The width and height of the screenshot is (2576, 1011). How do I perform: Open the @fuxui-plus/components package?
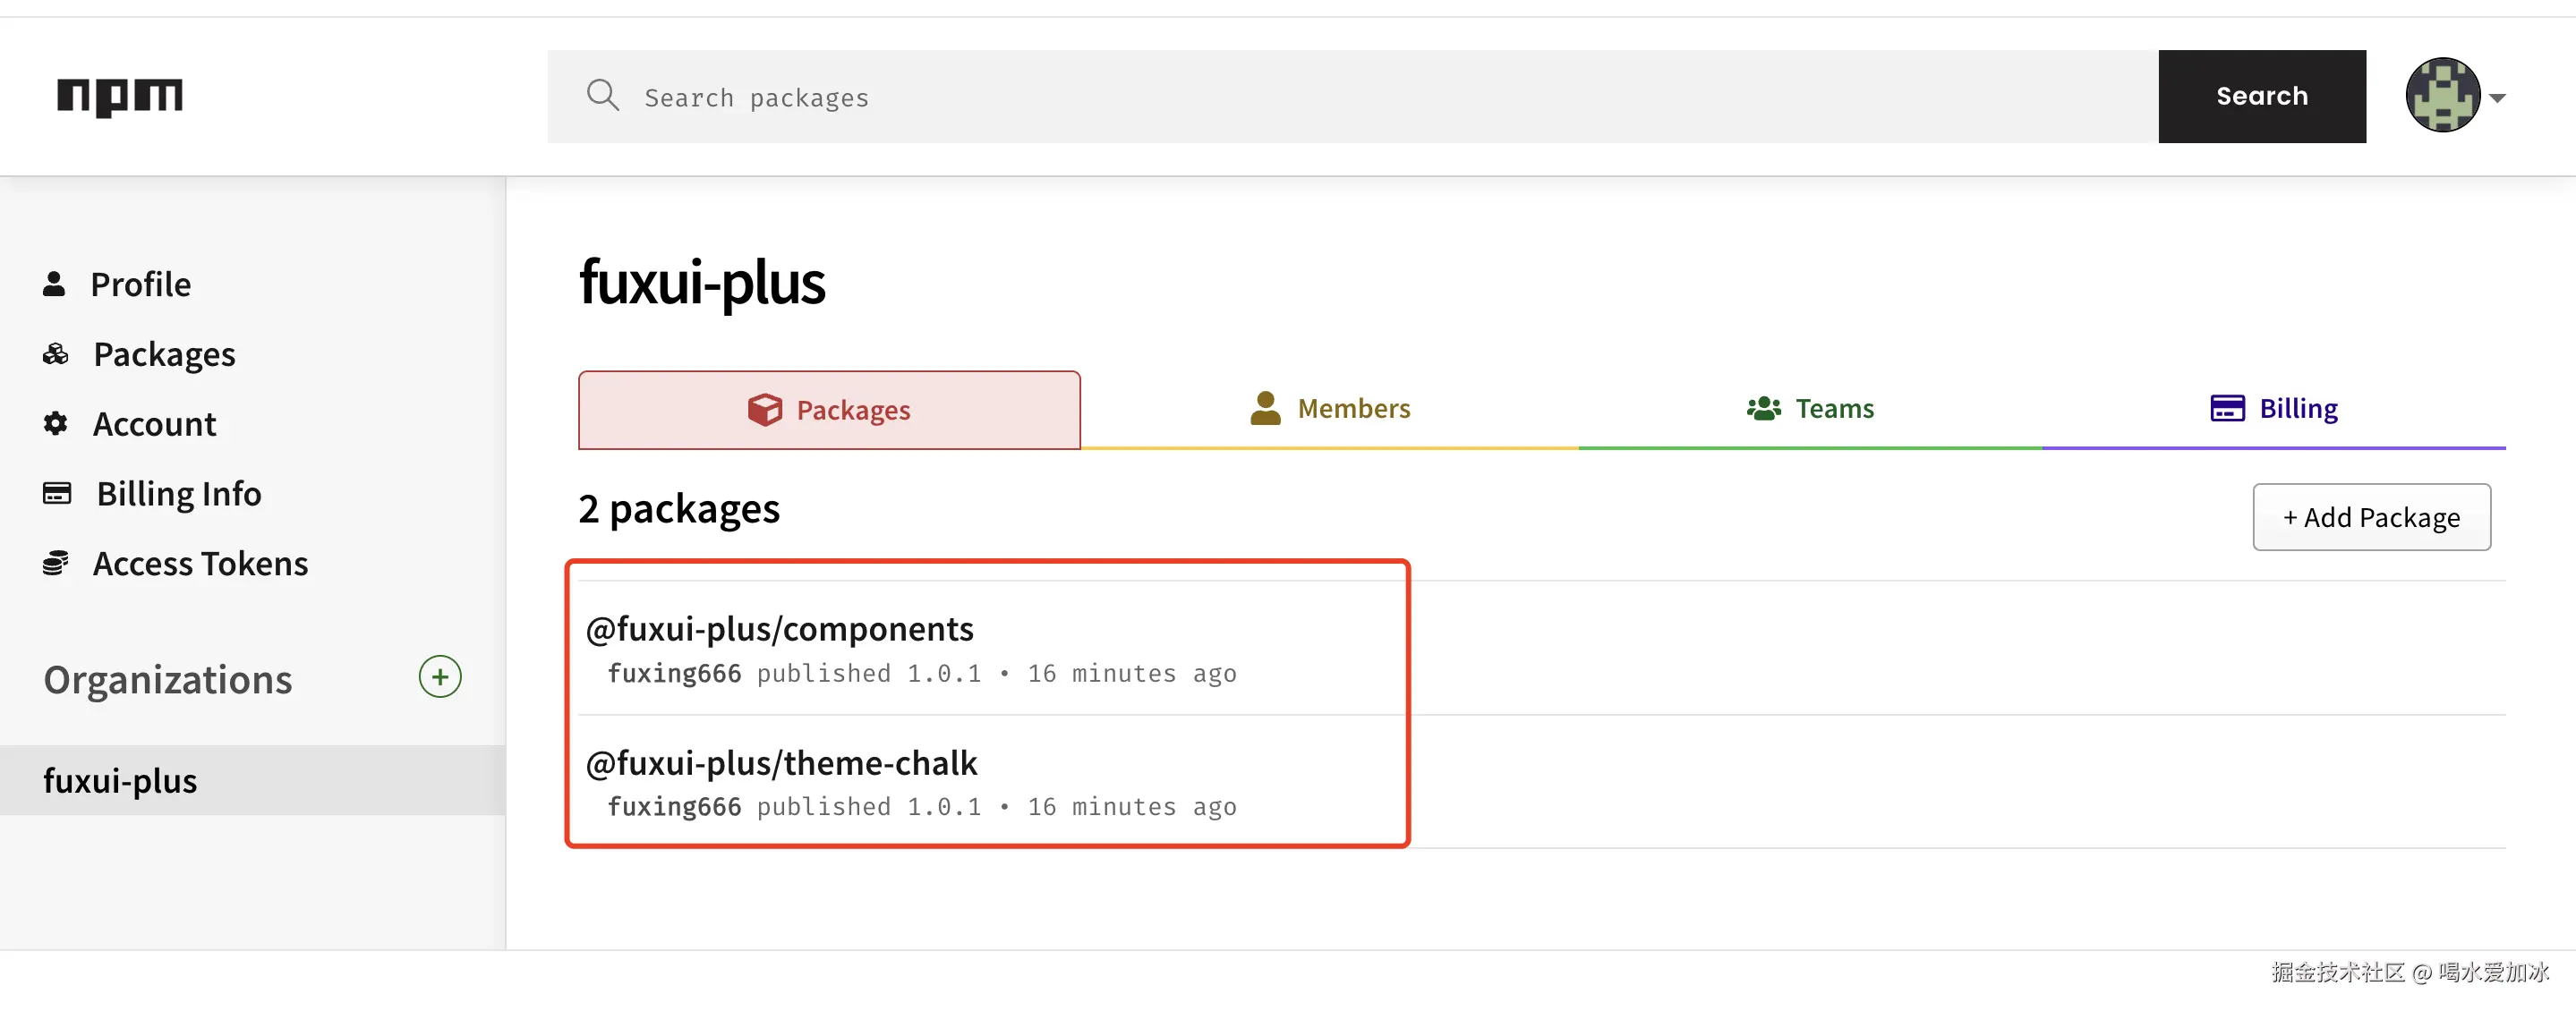[779, 629]
